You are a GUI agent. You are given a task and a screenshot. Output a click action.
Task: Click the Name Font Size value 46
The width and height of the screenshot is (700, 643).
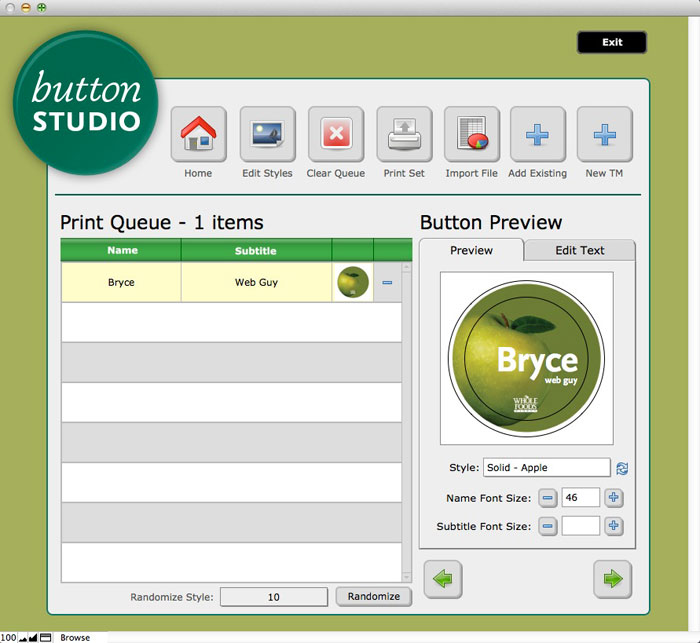[580, 497]
